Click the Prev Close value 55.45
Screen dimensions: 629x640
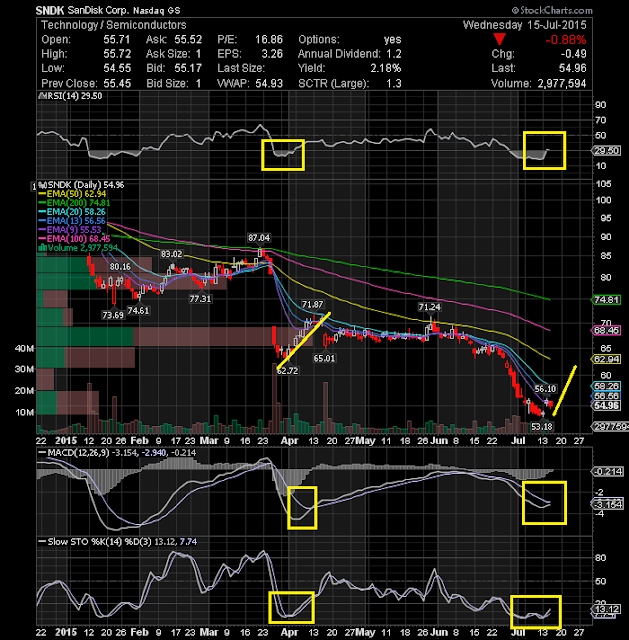[x=117, y=83]
